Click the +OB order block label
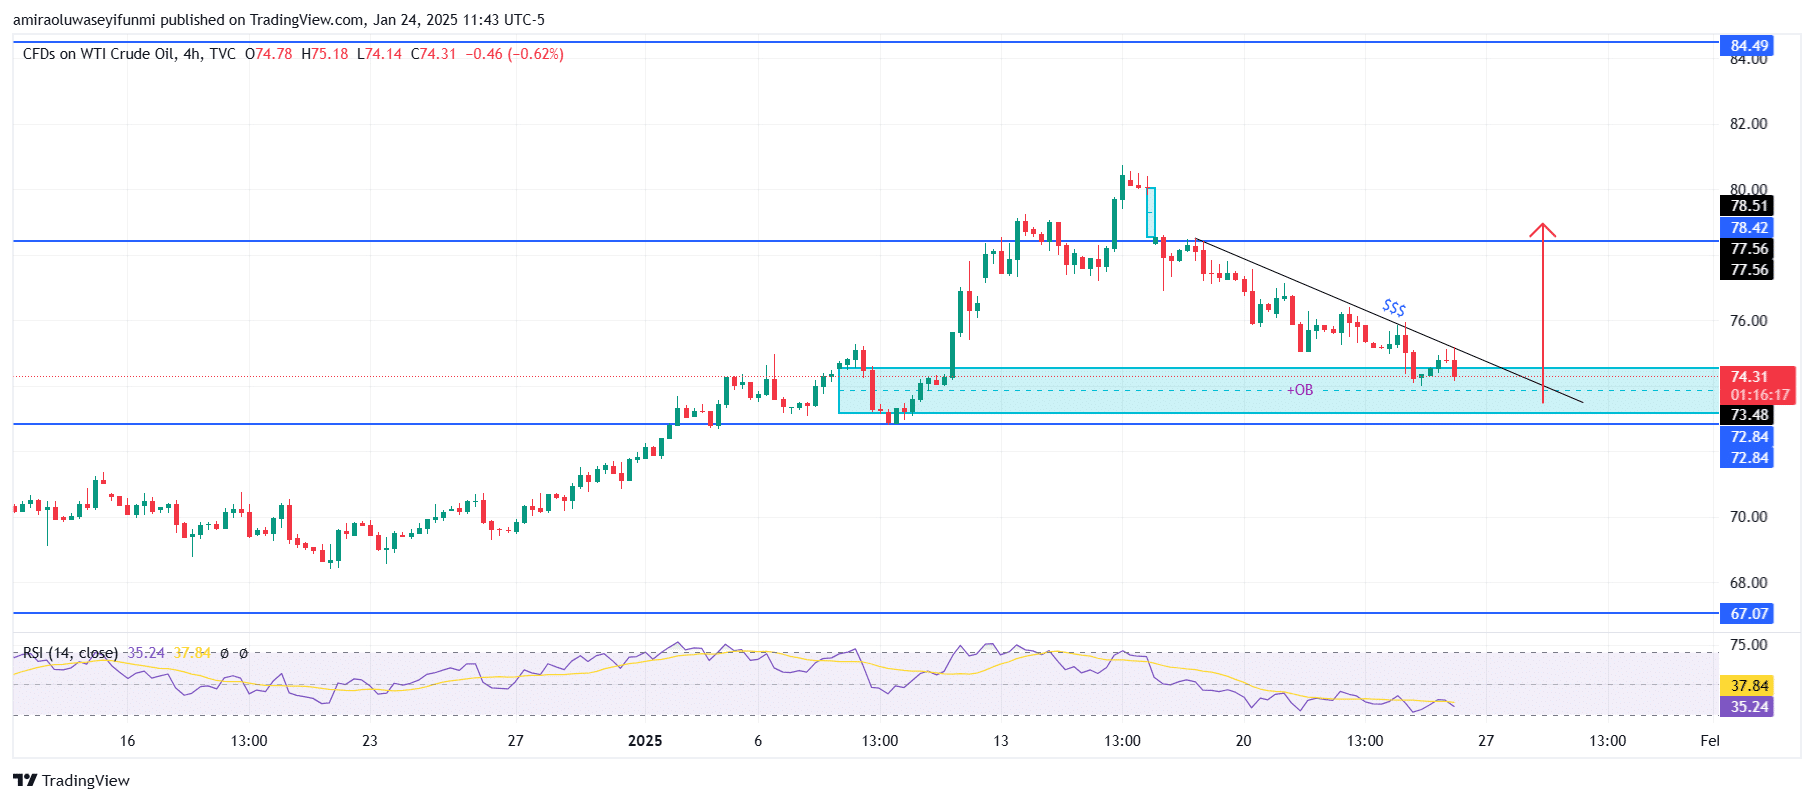This screenshot has width=1814, height=802. 1300,390
